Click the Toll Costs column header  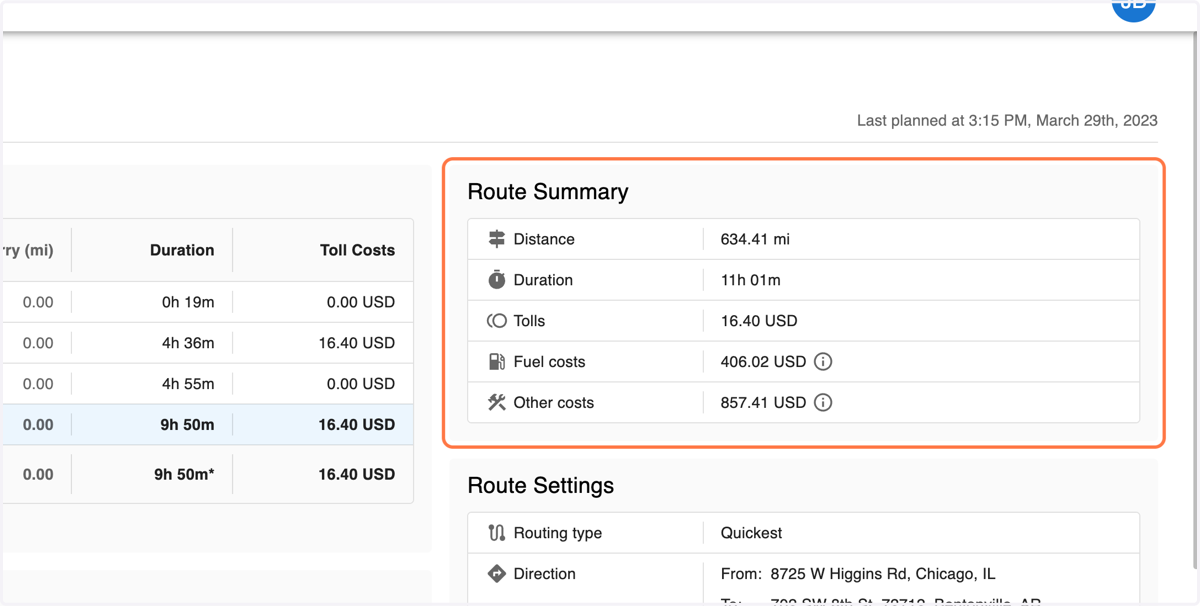coord(357,250)
